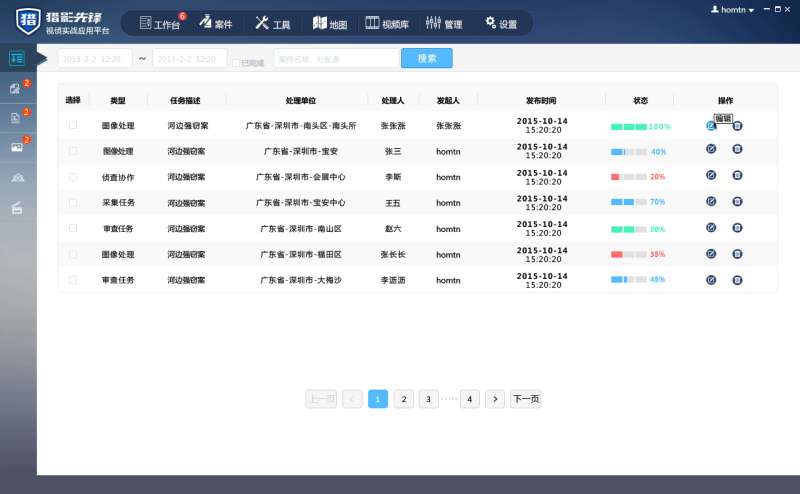Click the delete icon in the 李语洒 row
800x494 pixels.
[x=737, y=280]
